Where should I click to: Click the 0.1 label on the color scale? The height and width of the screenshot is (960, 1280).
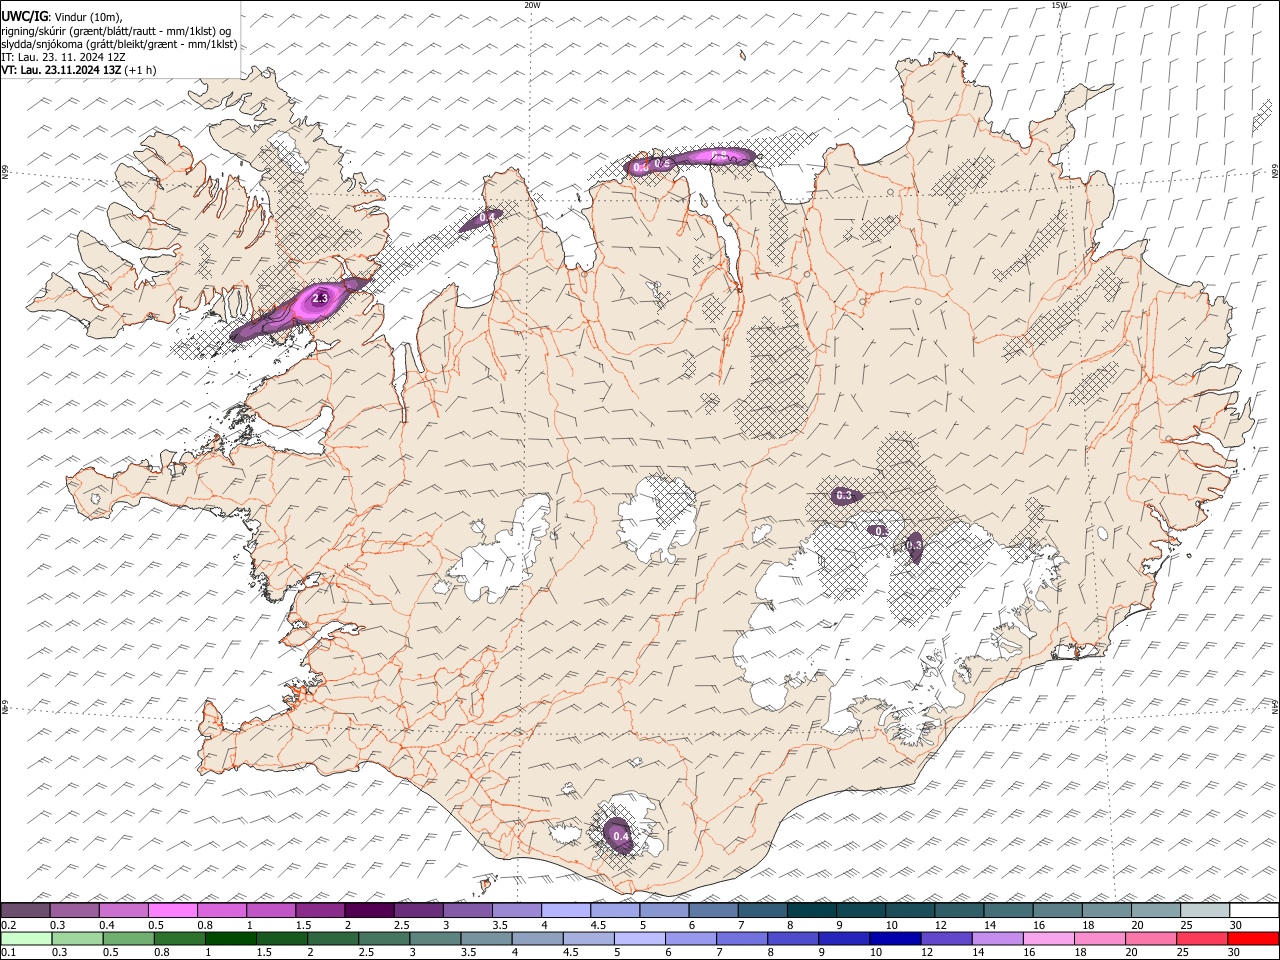(x=8, y=952)
